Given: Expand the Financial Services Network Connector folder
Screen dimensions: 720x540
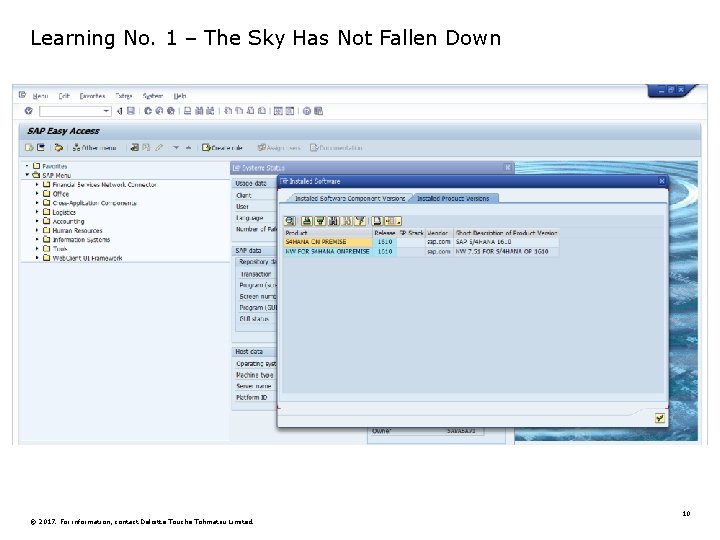Looking at the screenshot, I should tap(37, 185).
